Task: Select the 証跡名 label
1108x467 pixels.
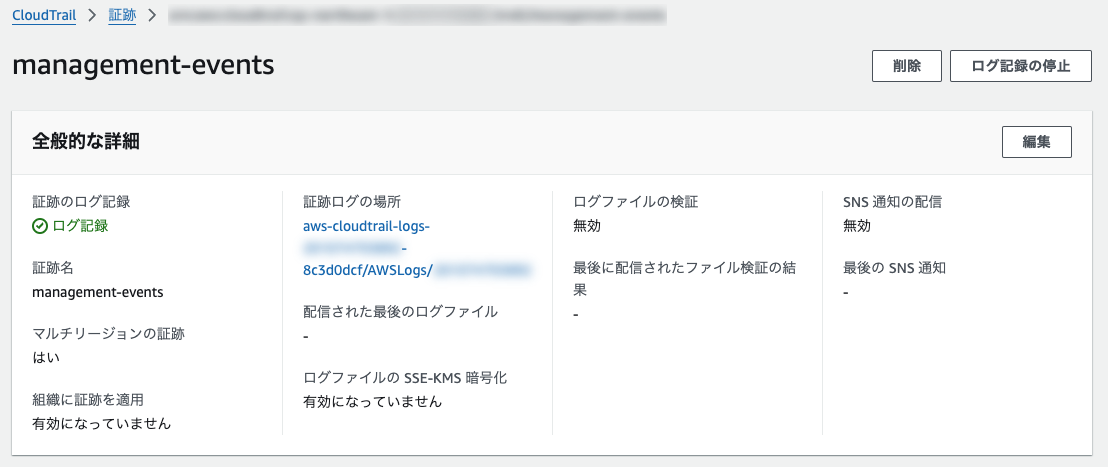Action: [x=53, y=268]
